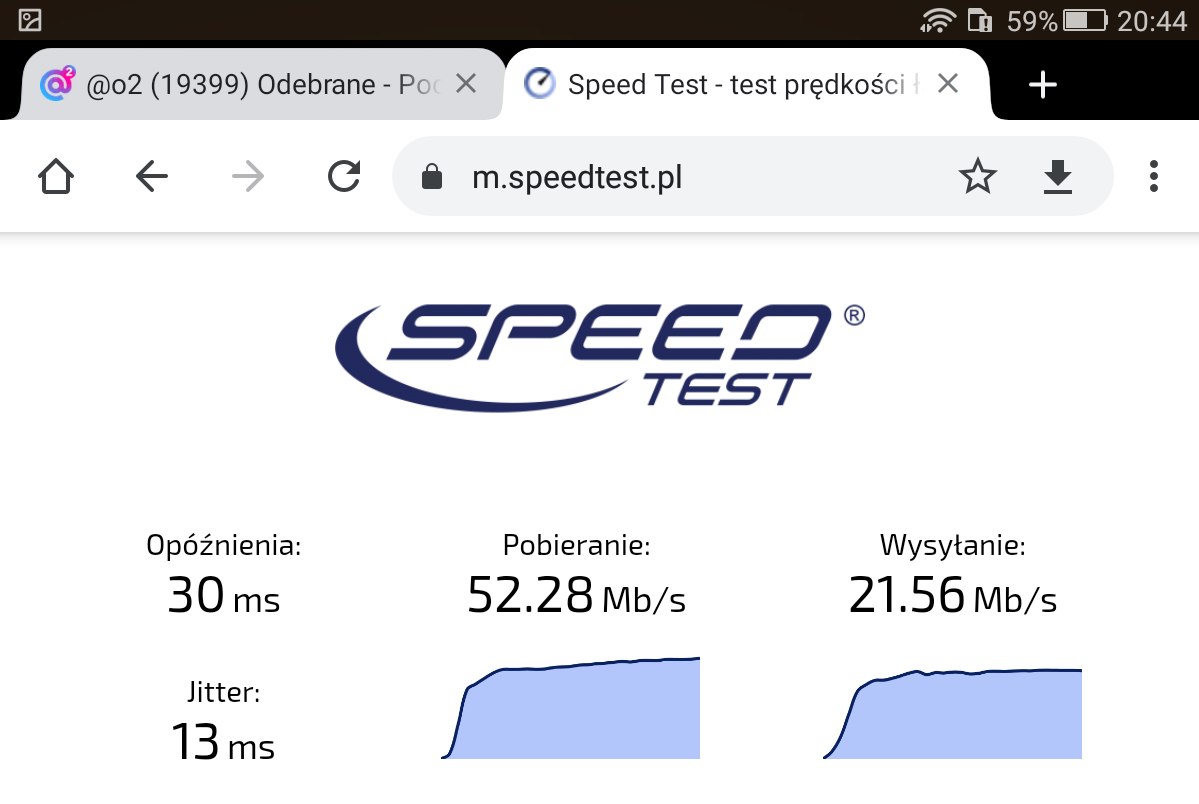Tap the Pobieranie download graph
Image resolution: width=1199 pixels, height=804 pixels.
tap(570, 708)
